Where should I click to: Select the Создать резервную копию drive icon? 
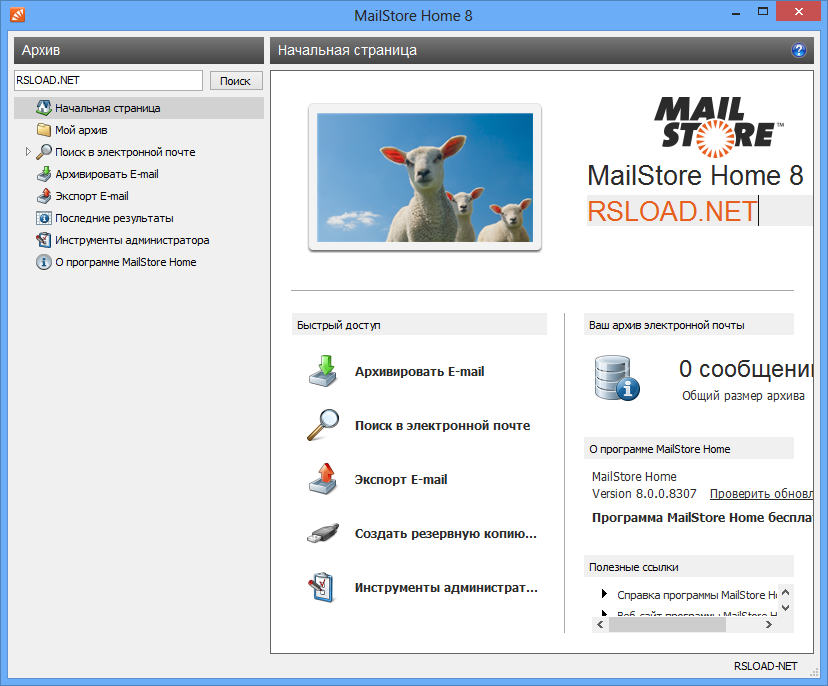322,534
